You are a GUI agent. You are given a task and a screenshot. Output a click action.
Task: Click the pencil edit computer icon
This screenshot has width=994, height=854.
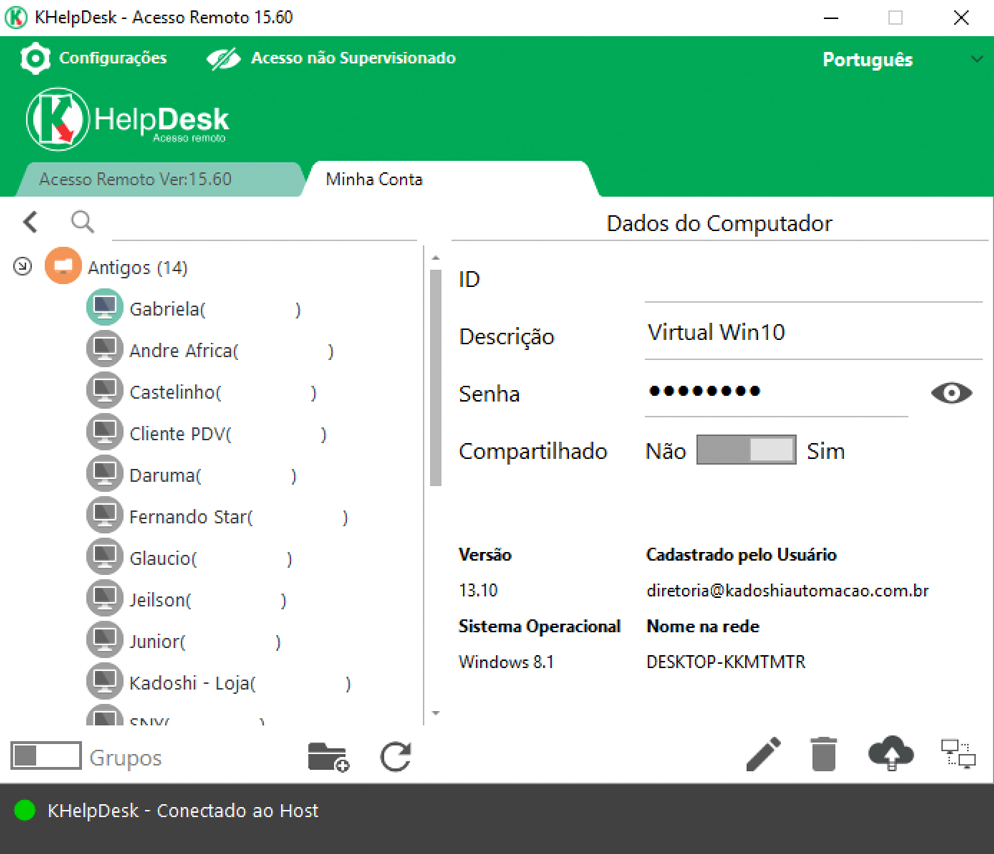coord(764,755)
